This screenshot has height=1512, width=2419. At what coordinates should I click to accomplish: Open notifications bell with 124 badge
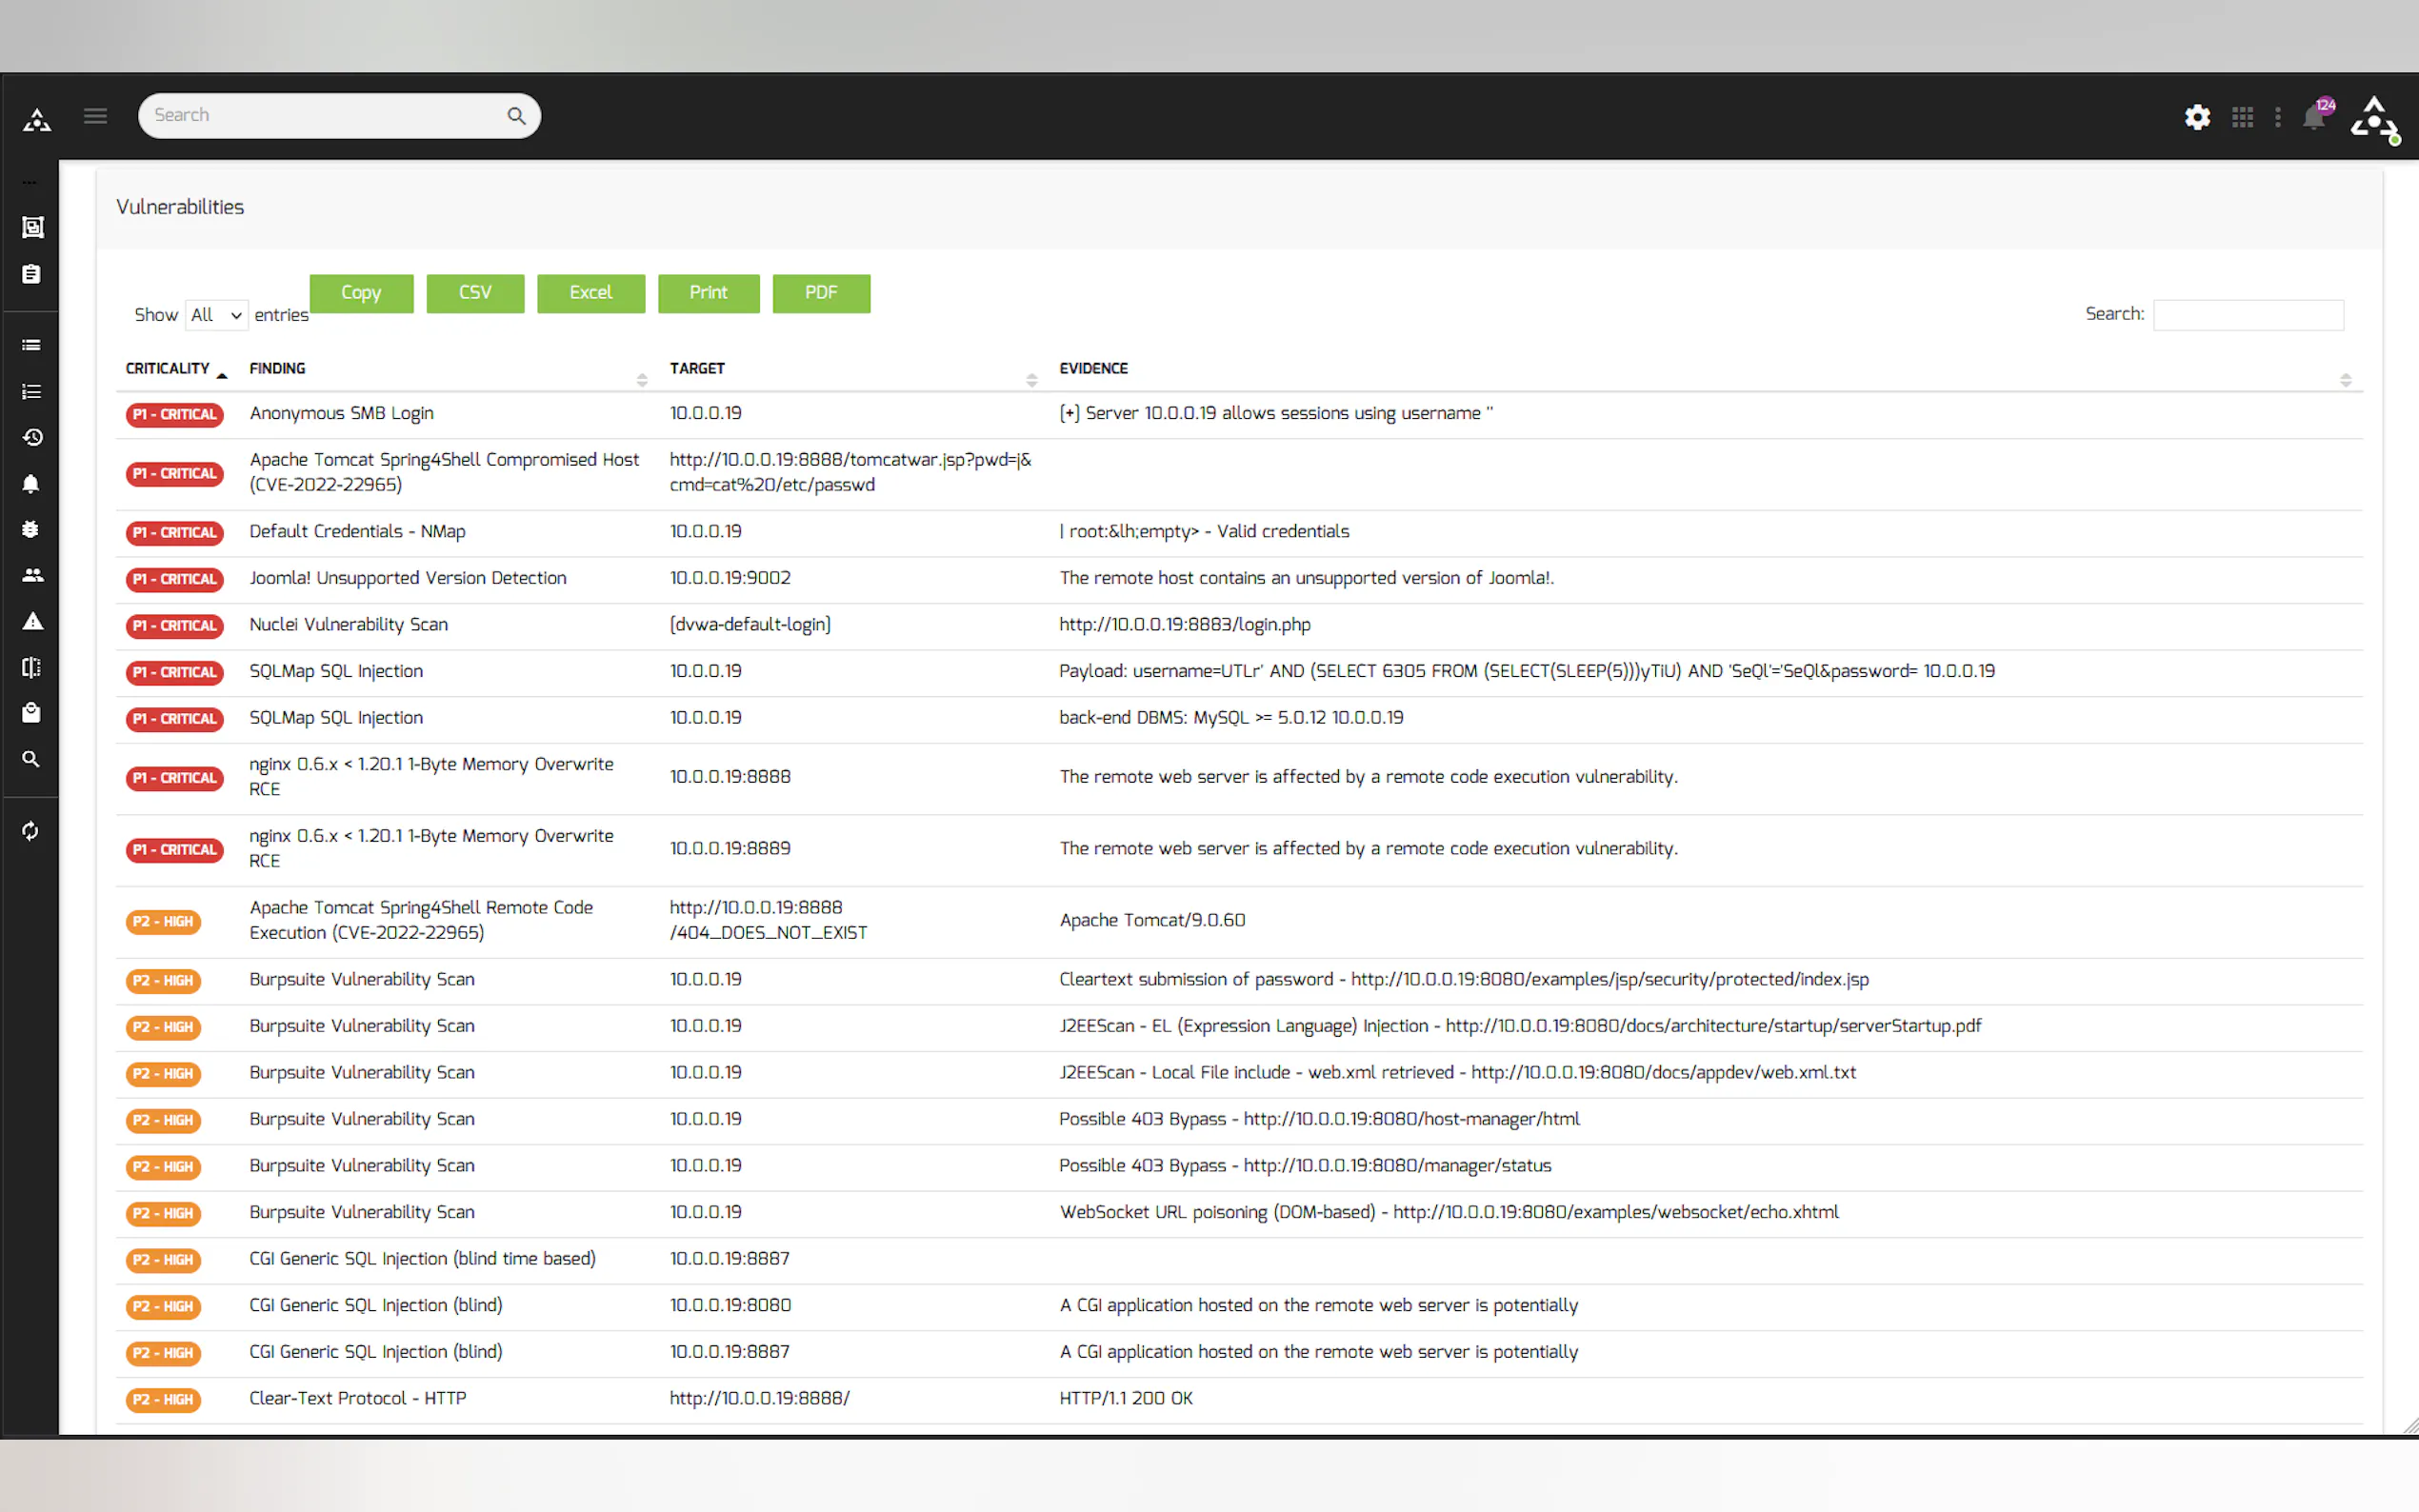point(2313,117)
